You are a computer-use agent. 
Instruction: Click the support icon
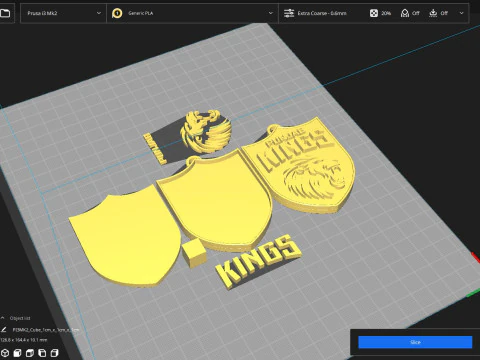click(x=405, y=13)
